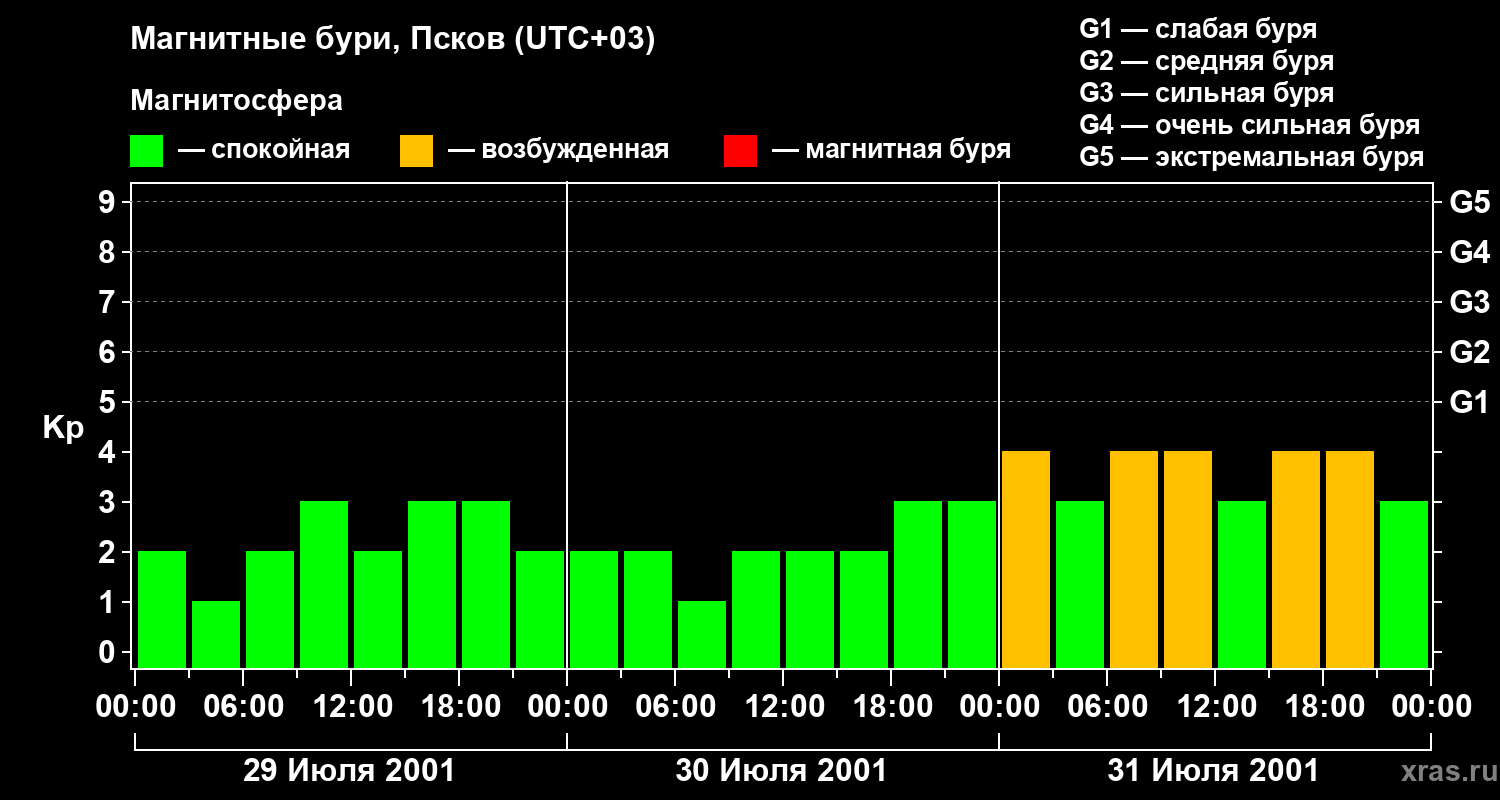Click the last green bar of 30 July
The width and height of the screenshot is (1500, 800).
click(x=972, y=584)
